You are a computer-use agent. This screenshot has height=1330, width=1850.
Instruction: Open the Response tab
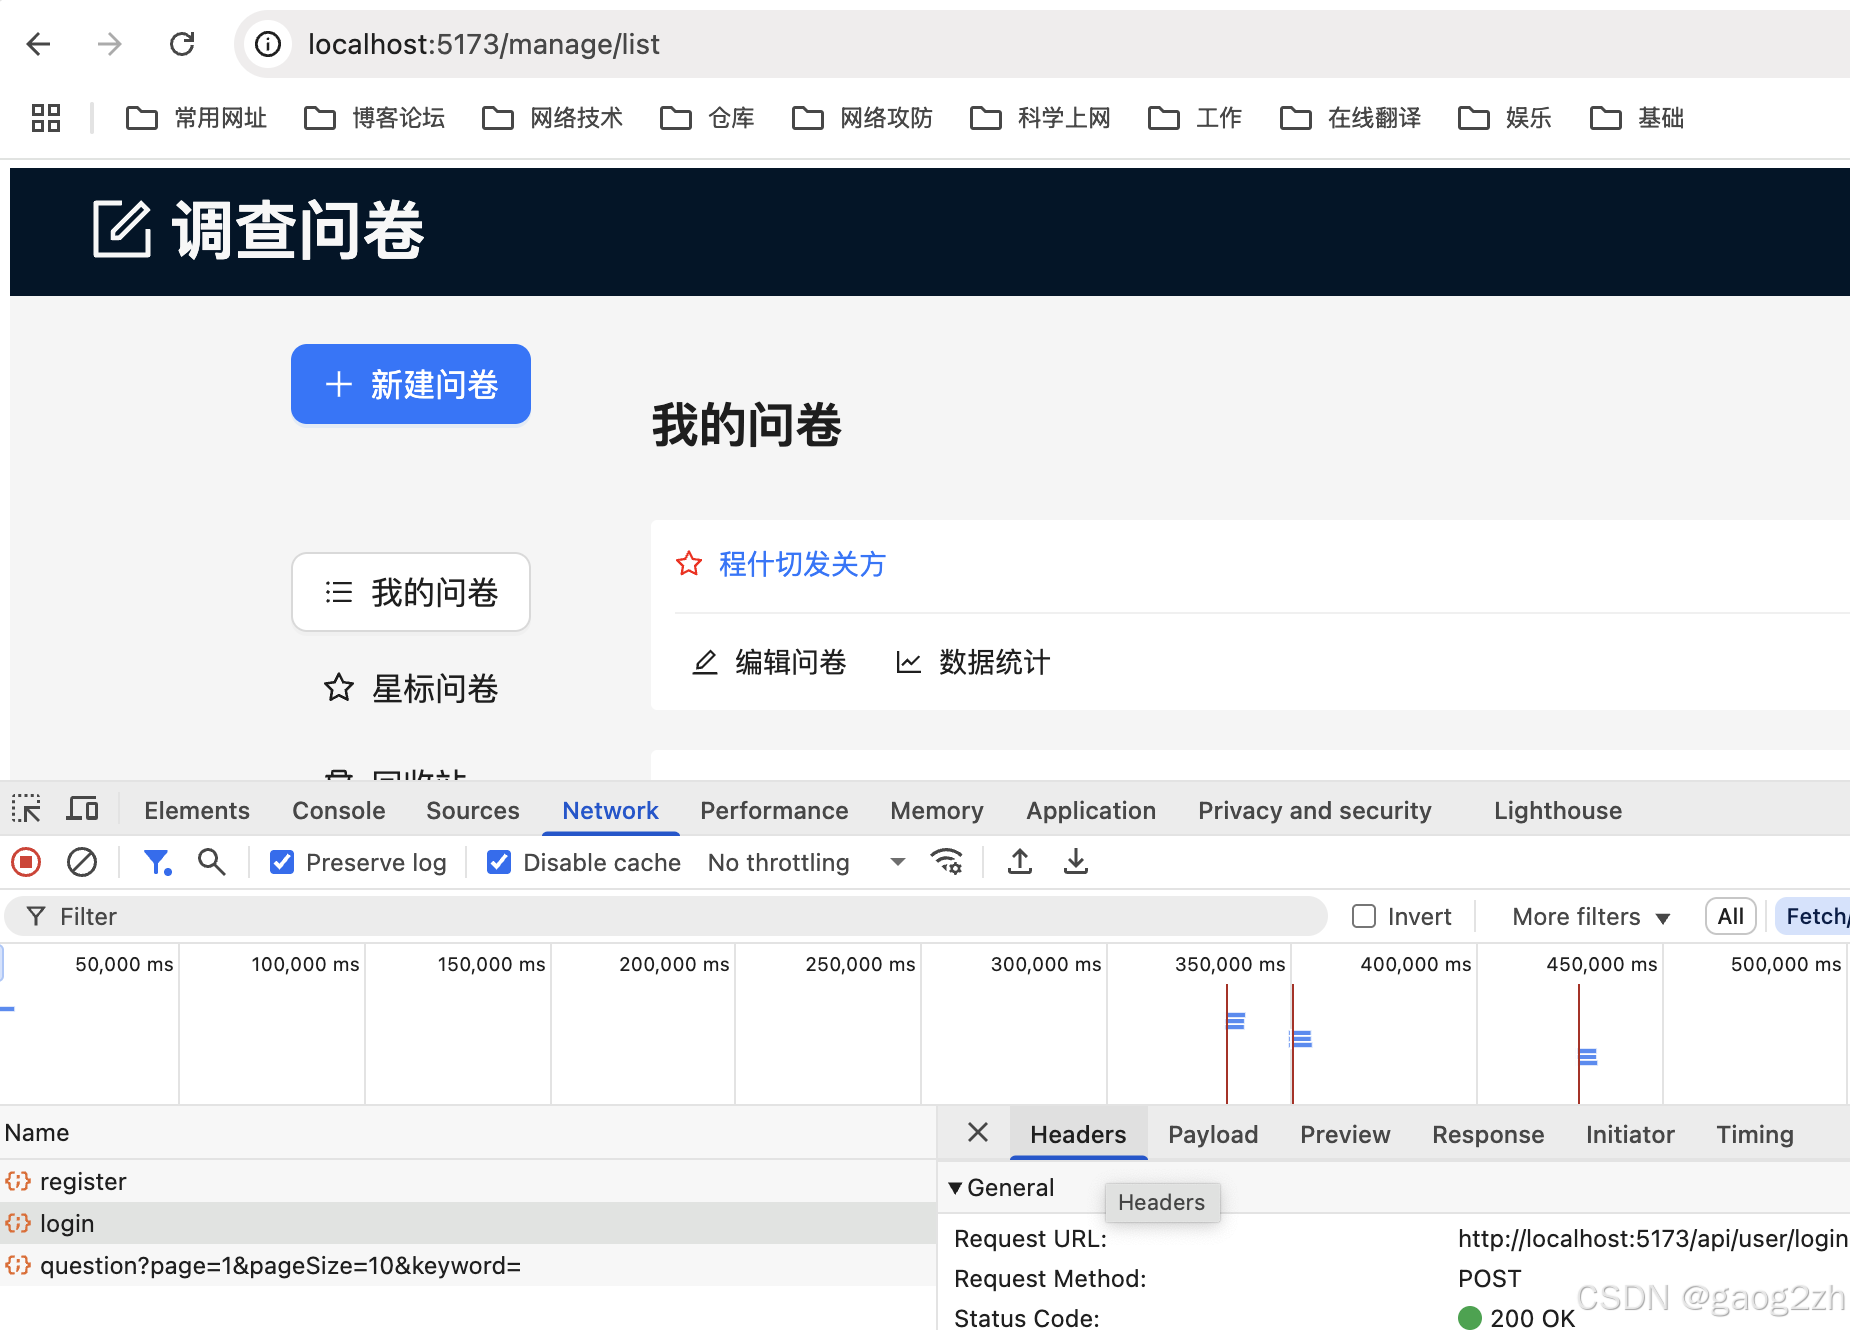tap(1488, 1134)
